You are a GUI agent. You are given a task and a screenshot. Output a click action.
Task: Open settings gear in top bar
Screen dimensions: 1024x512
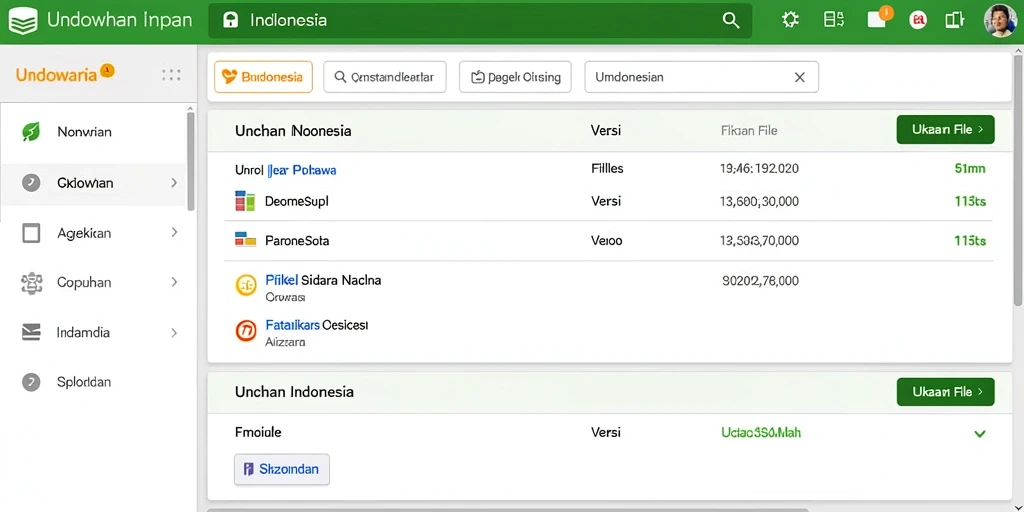pos(790,20)
